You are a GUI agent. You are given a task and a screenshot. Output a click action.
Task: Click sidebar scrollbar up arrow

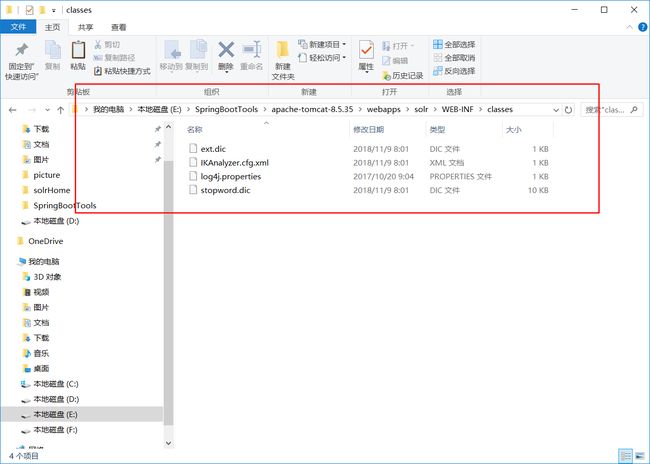point(168,127)
